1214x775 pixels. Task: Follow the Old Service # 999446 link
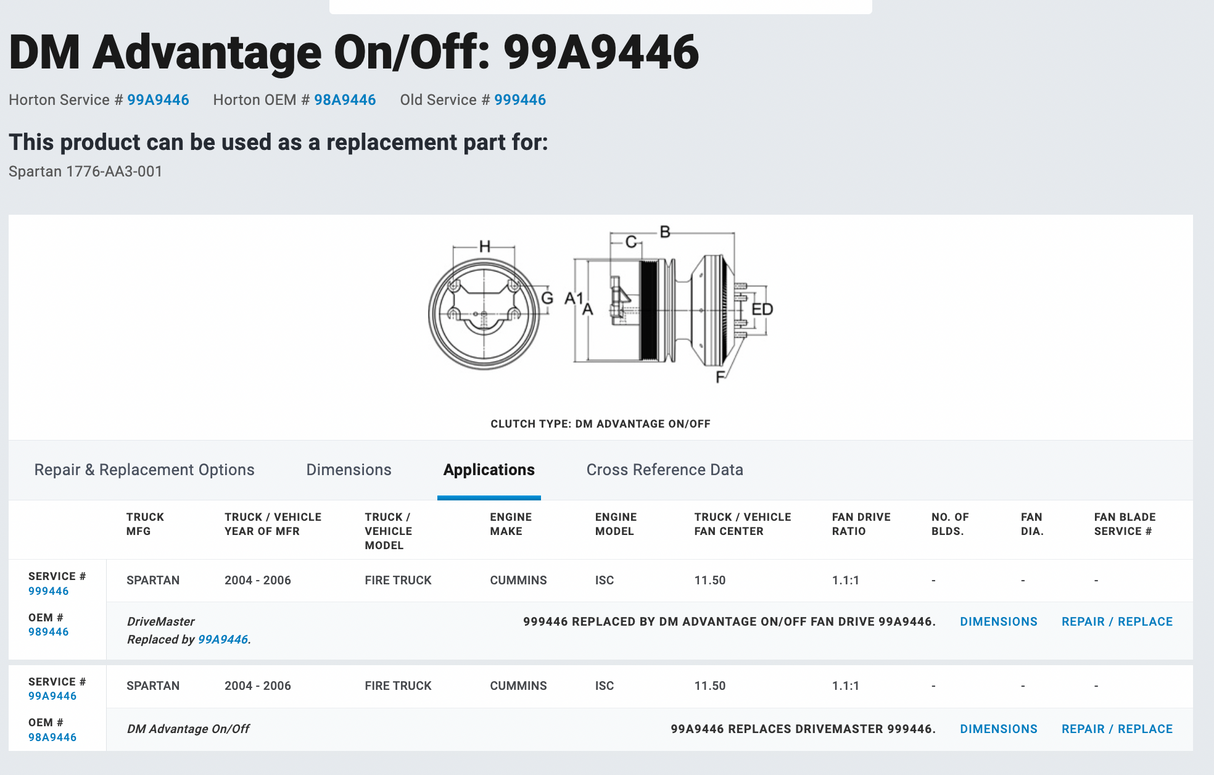click(520, 100)
